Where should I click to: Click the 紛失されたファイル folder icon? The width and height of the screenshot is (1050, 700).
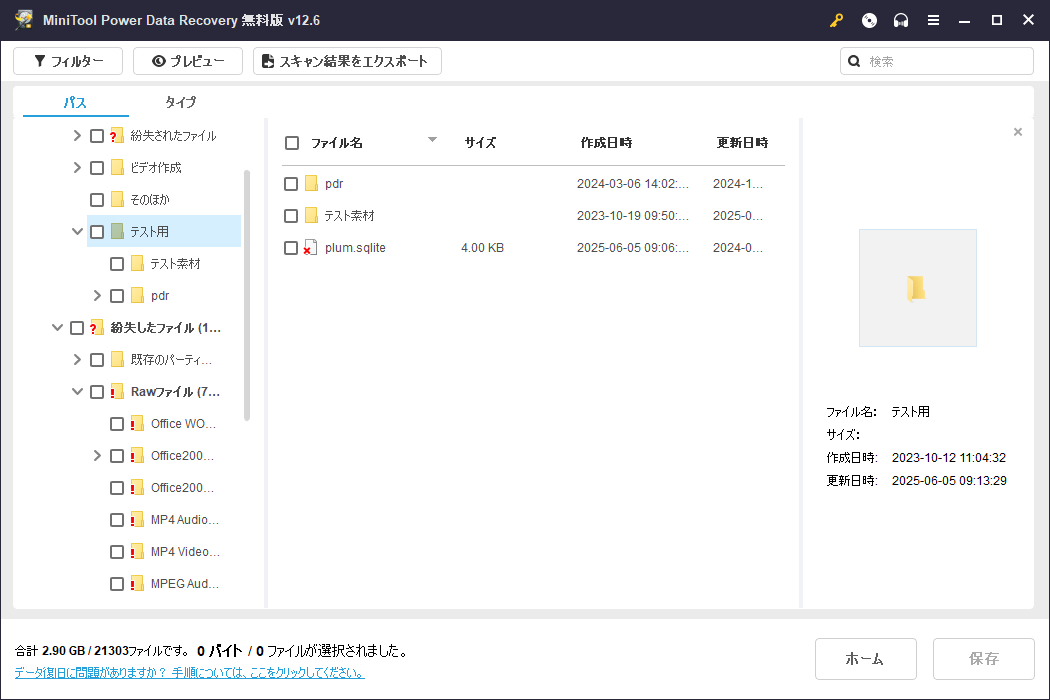(117, 135)
